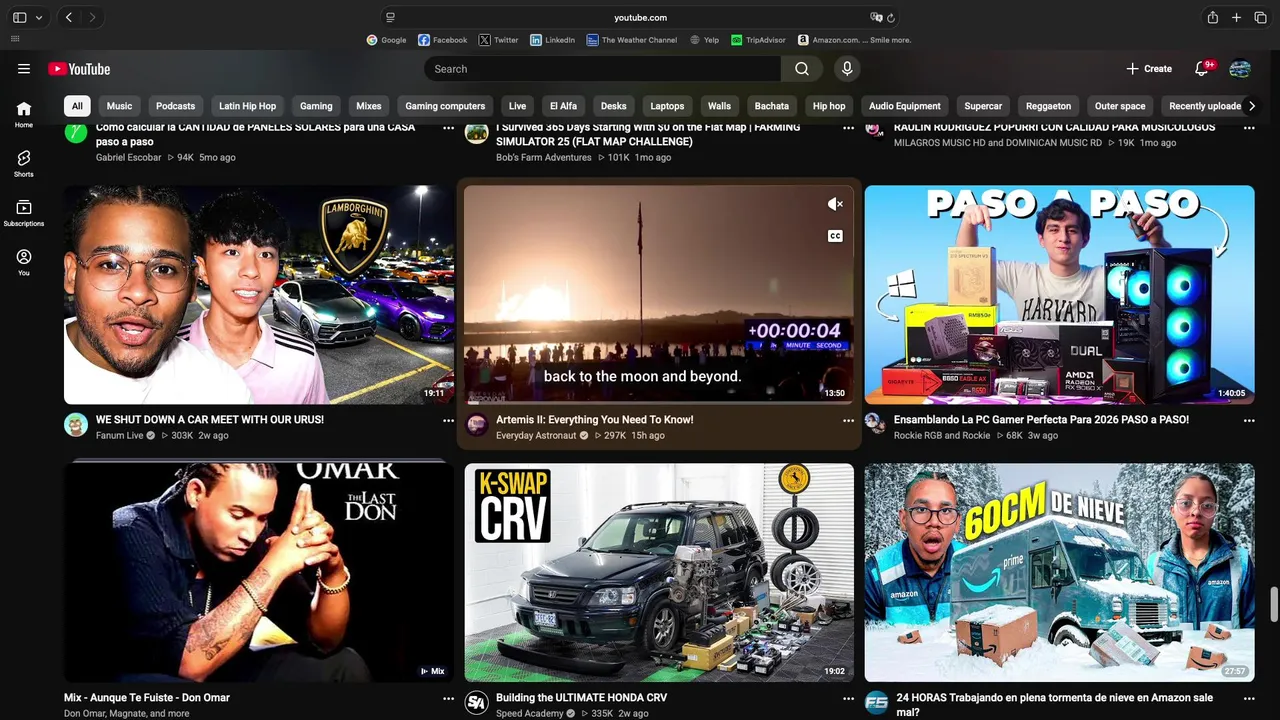This screenshot has width=1280, height=720.
Task: Open the TripAdvisor bookmark
Action: [759, 40]
